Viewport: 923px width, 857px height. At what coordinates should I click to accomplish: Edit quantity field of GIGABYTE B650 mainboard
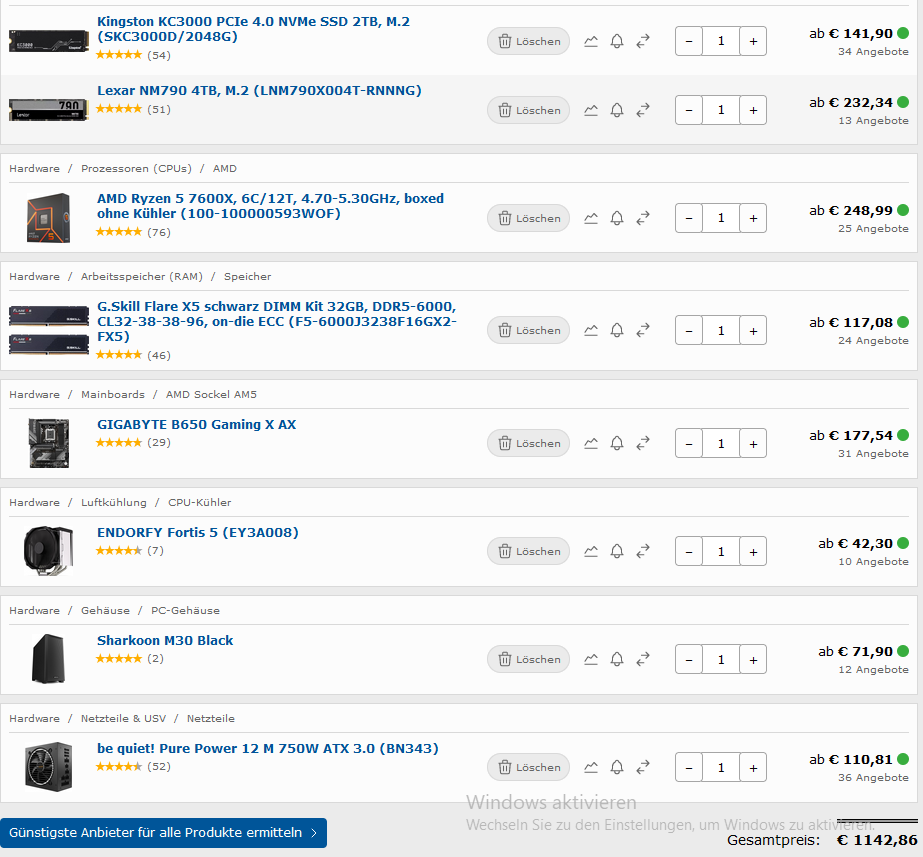[x=721, y=444]
